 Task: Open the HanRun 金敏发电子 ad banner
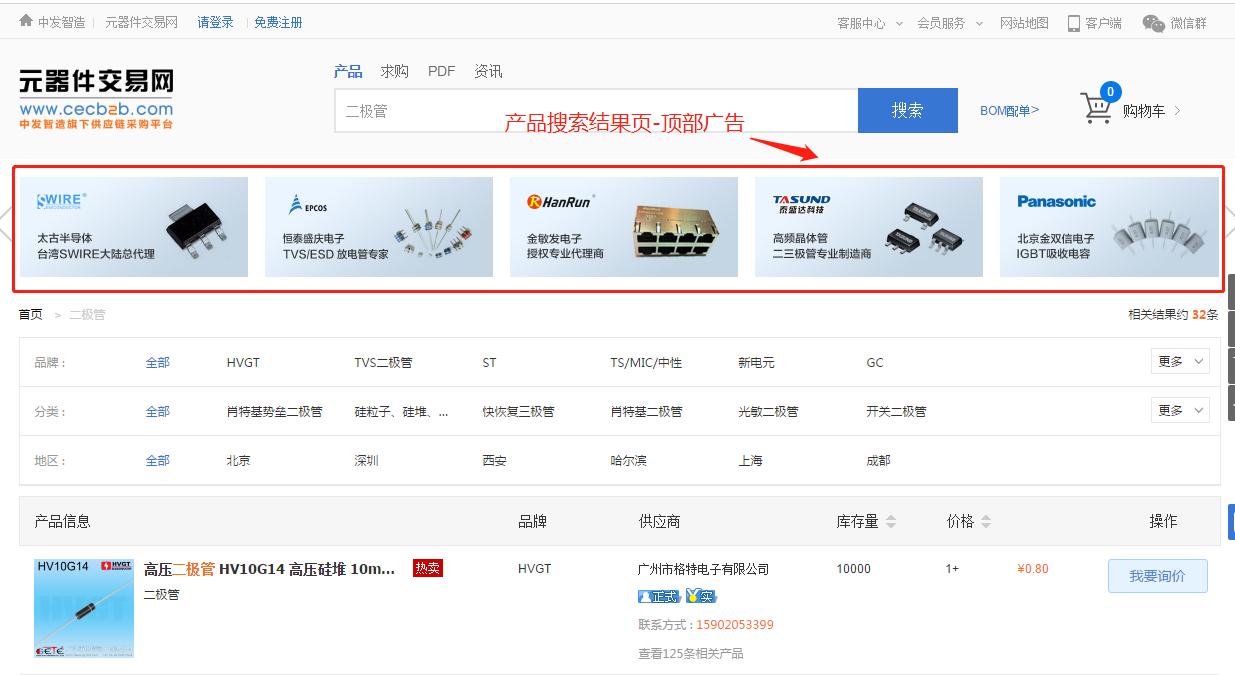(624, 227)
